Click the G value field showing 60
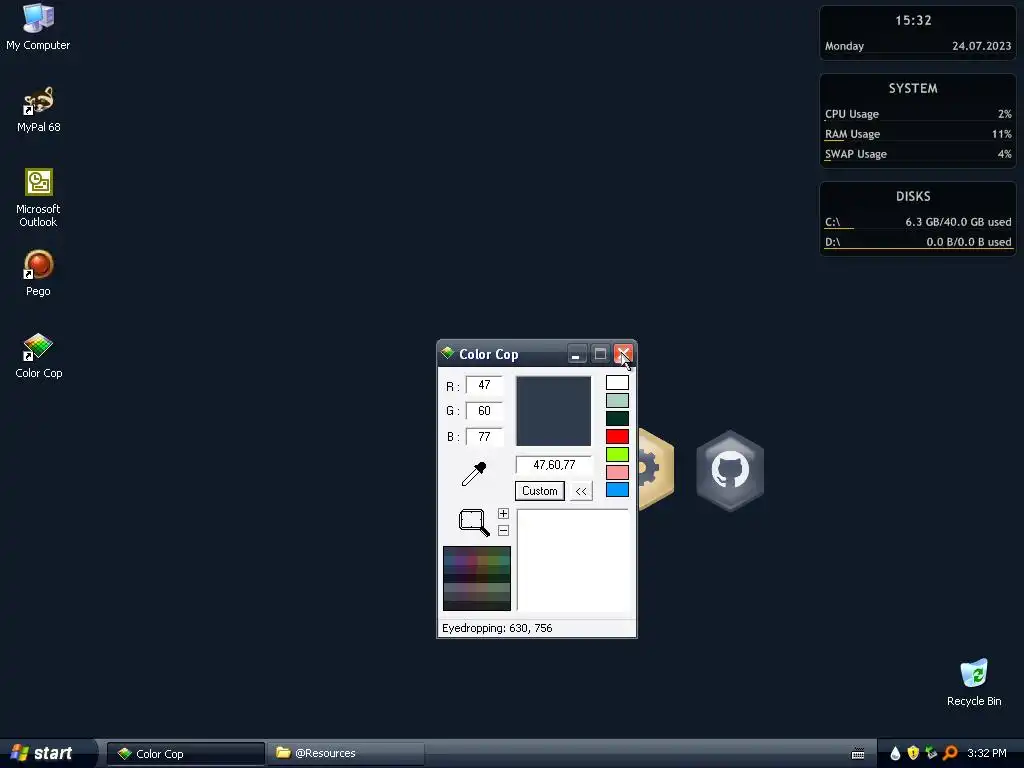This screenshot has width=1024, height=768. pos(484,411)
